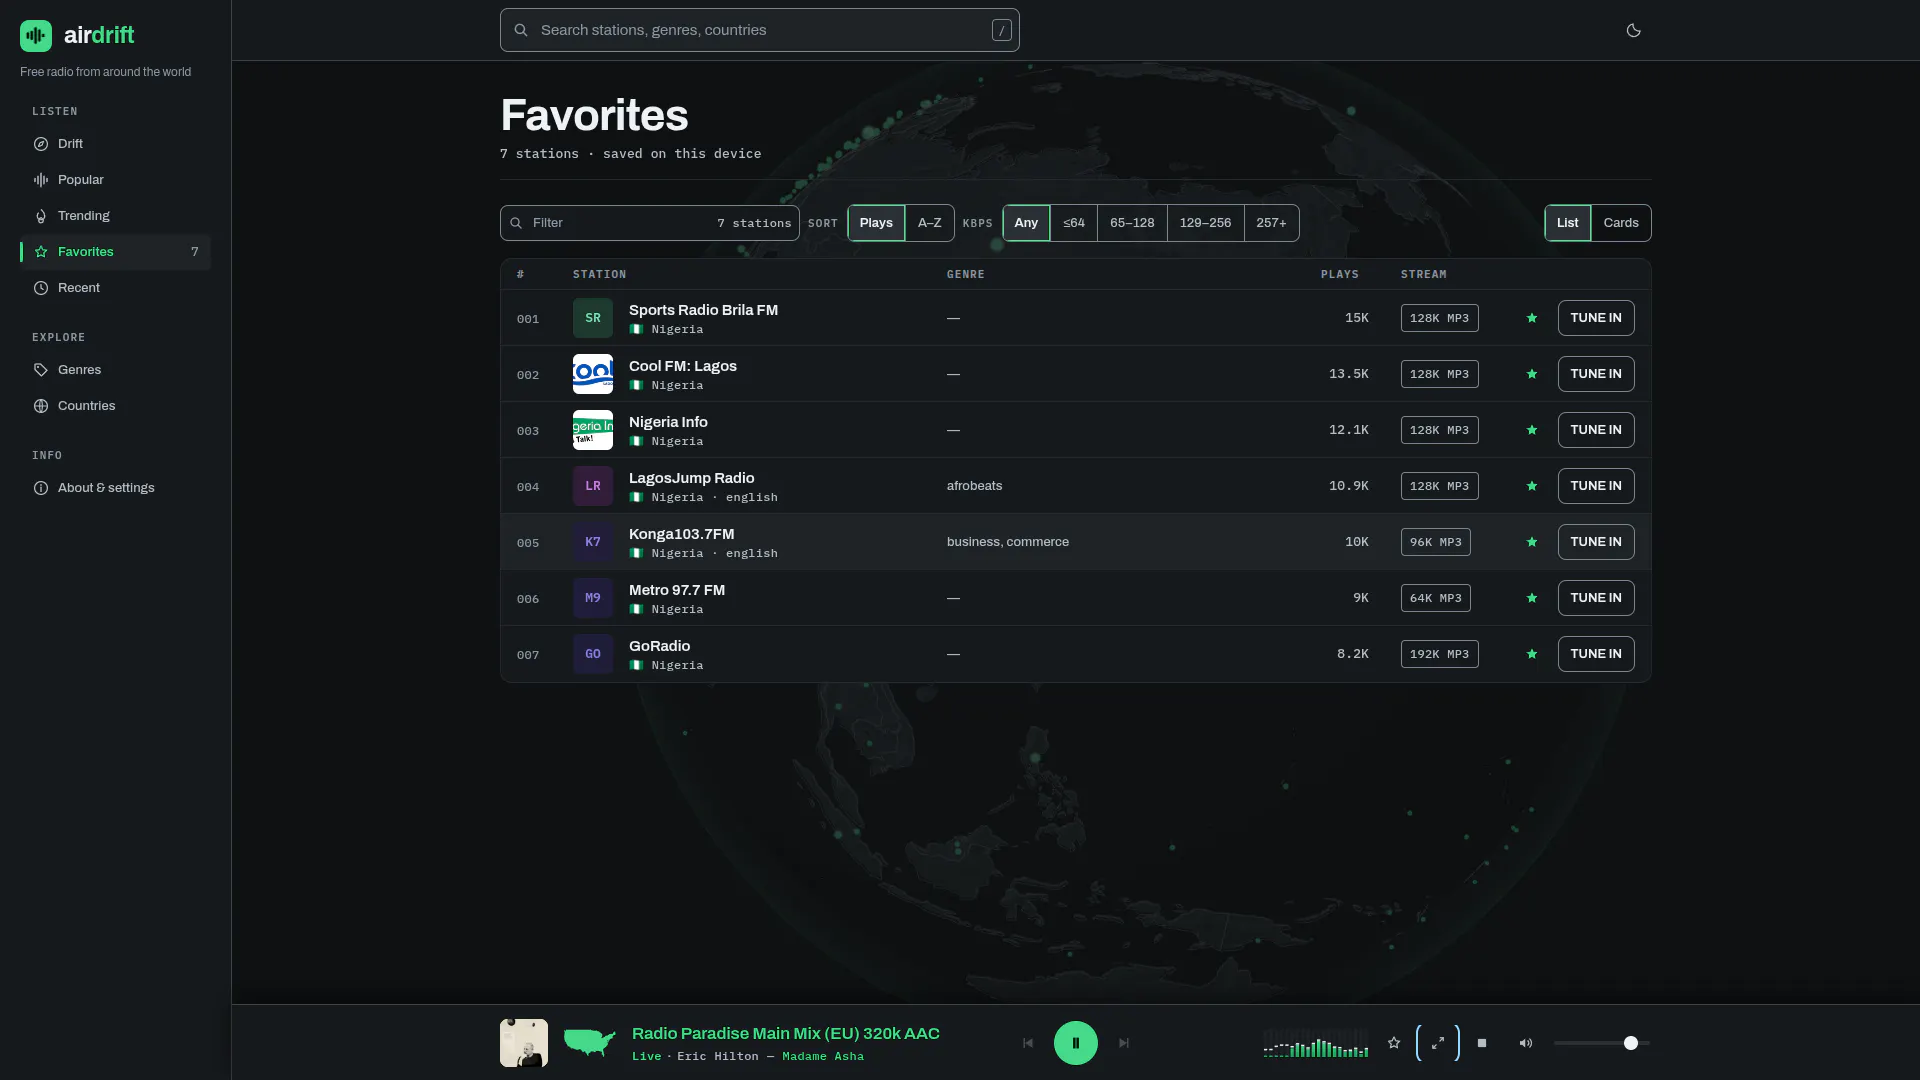
Task: Click the favorites Filter input
Action: (x=650, y=223)
